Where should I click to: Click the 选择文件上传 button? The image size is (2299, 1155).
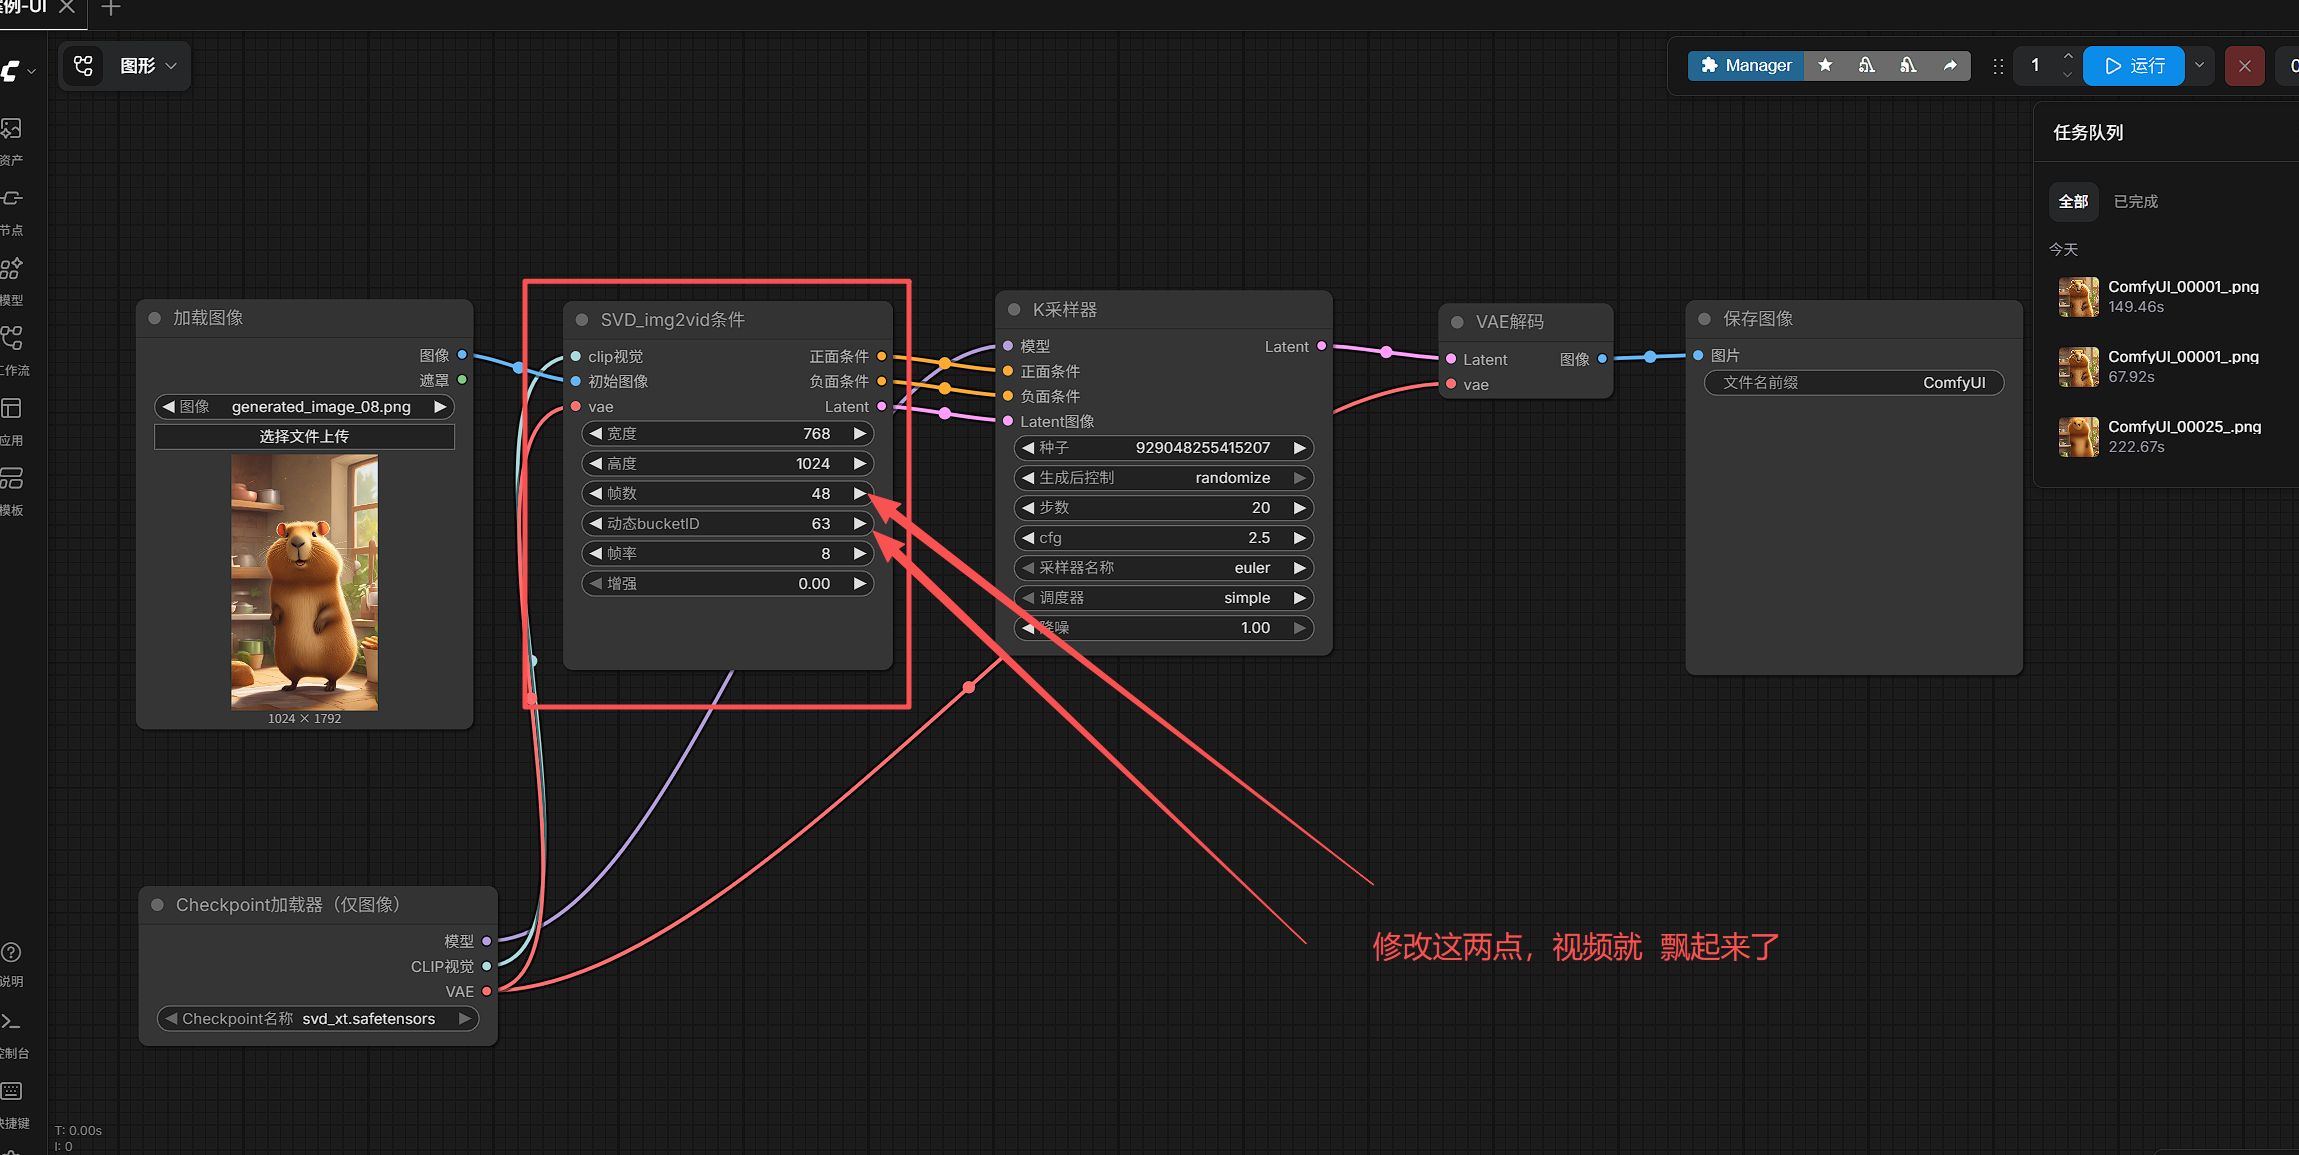pyautogui.click(x=304, y=437)
